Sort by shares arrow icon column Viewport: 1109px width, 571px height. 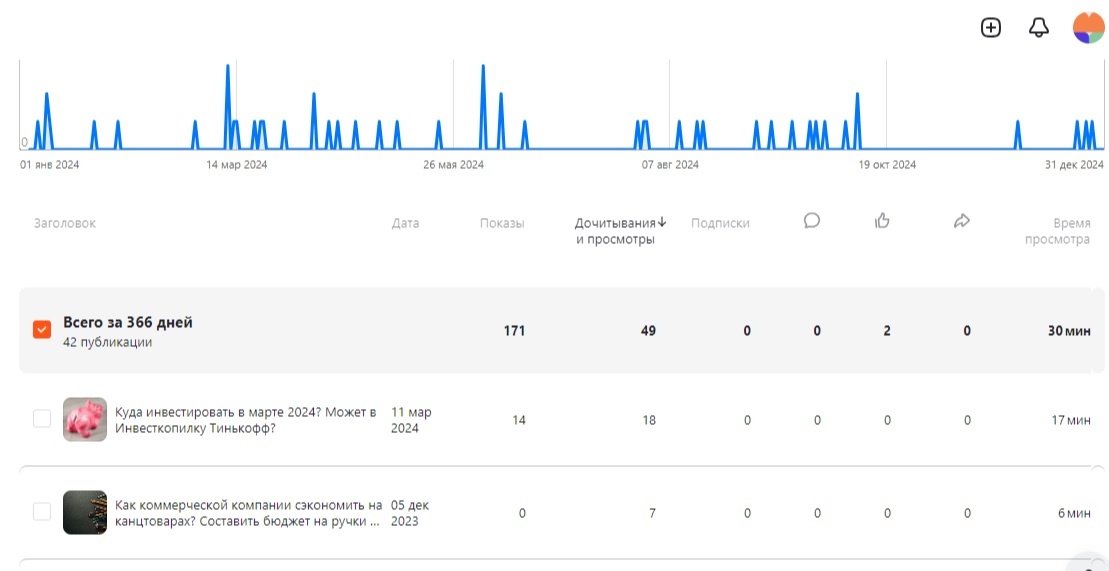[961, 221]
